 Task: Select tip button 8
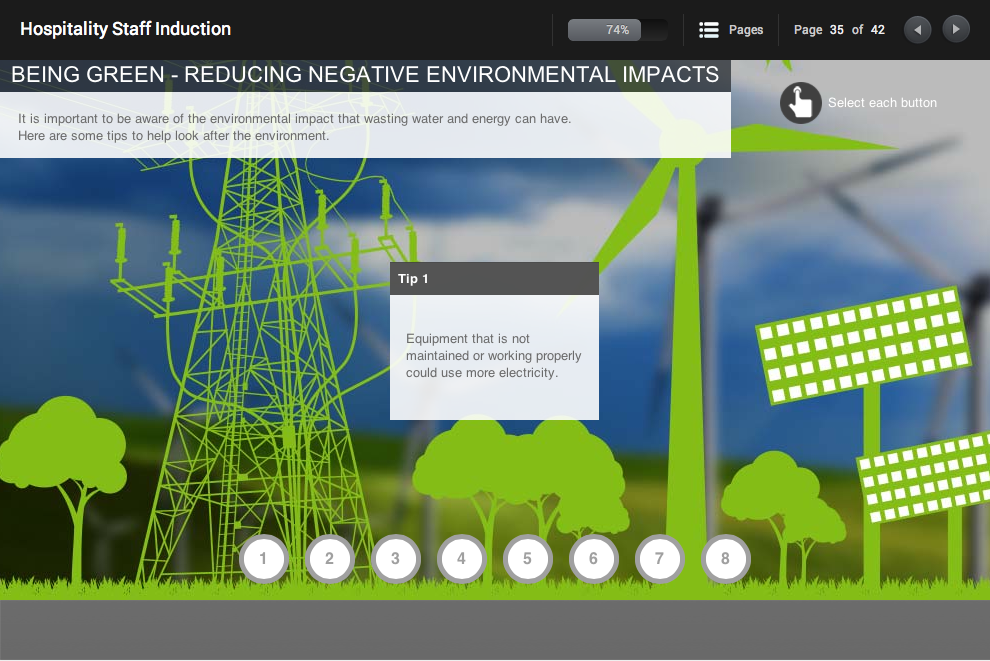(725, 559)
